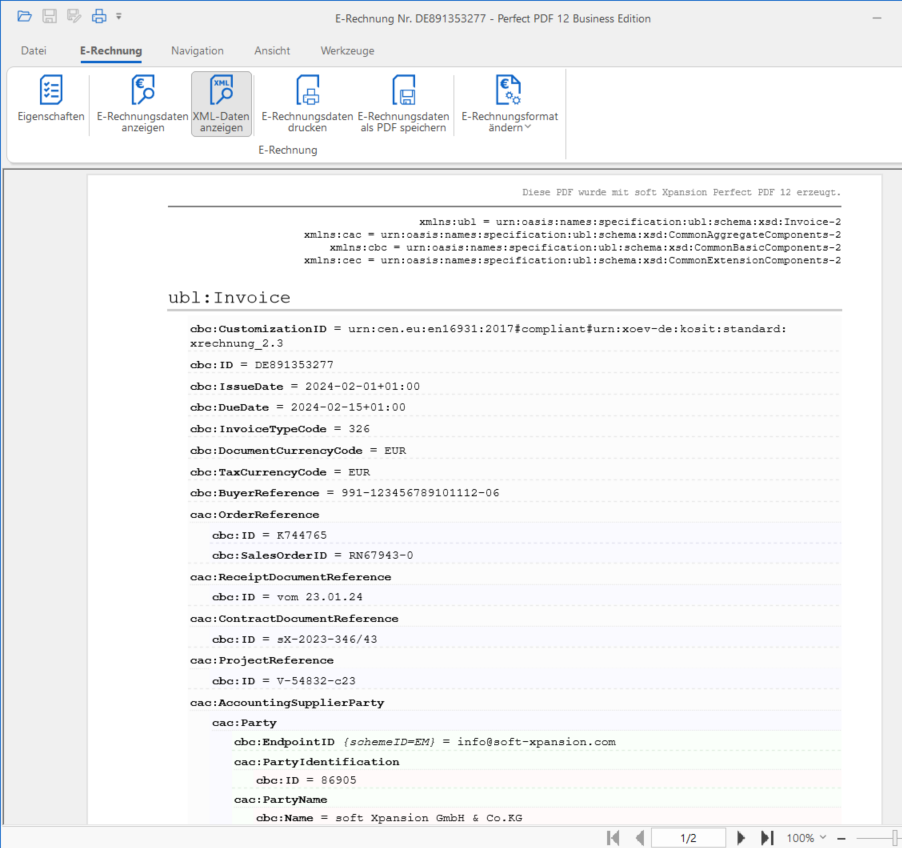Click the print icon in title bar
This screenshot has height=848, width=902.
(98, 16)
